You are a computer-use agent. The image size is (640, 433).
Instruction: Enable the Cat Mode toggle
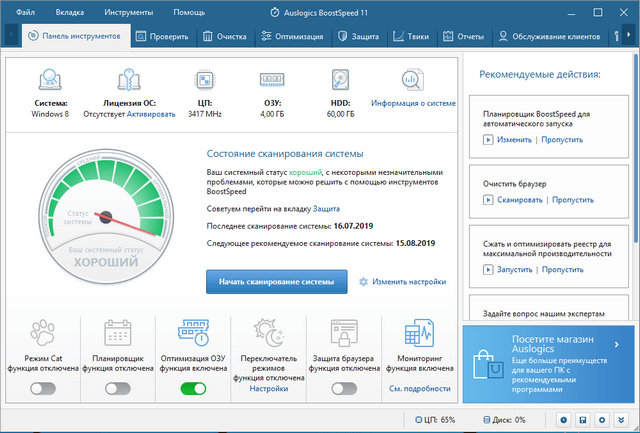point(43,388)
